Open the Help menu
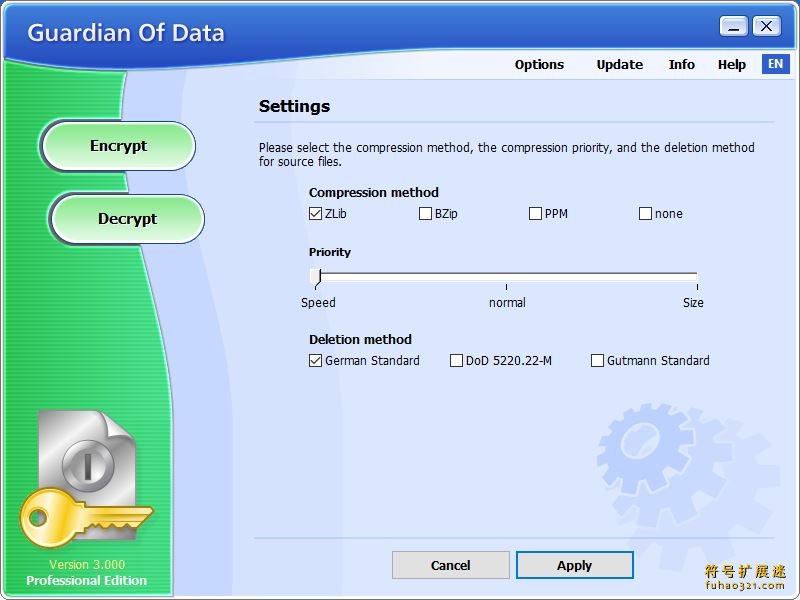Image resolution: width=800 pixels, height=600 pixels. click(x=732, y=65)
